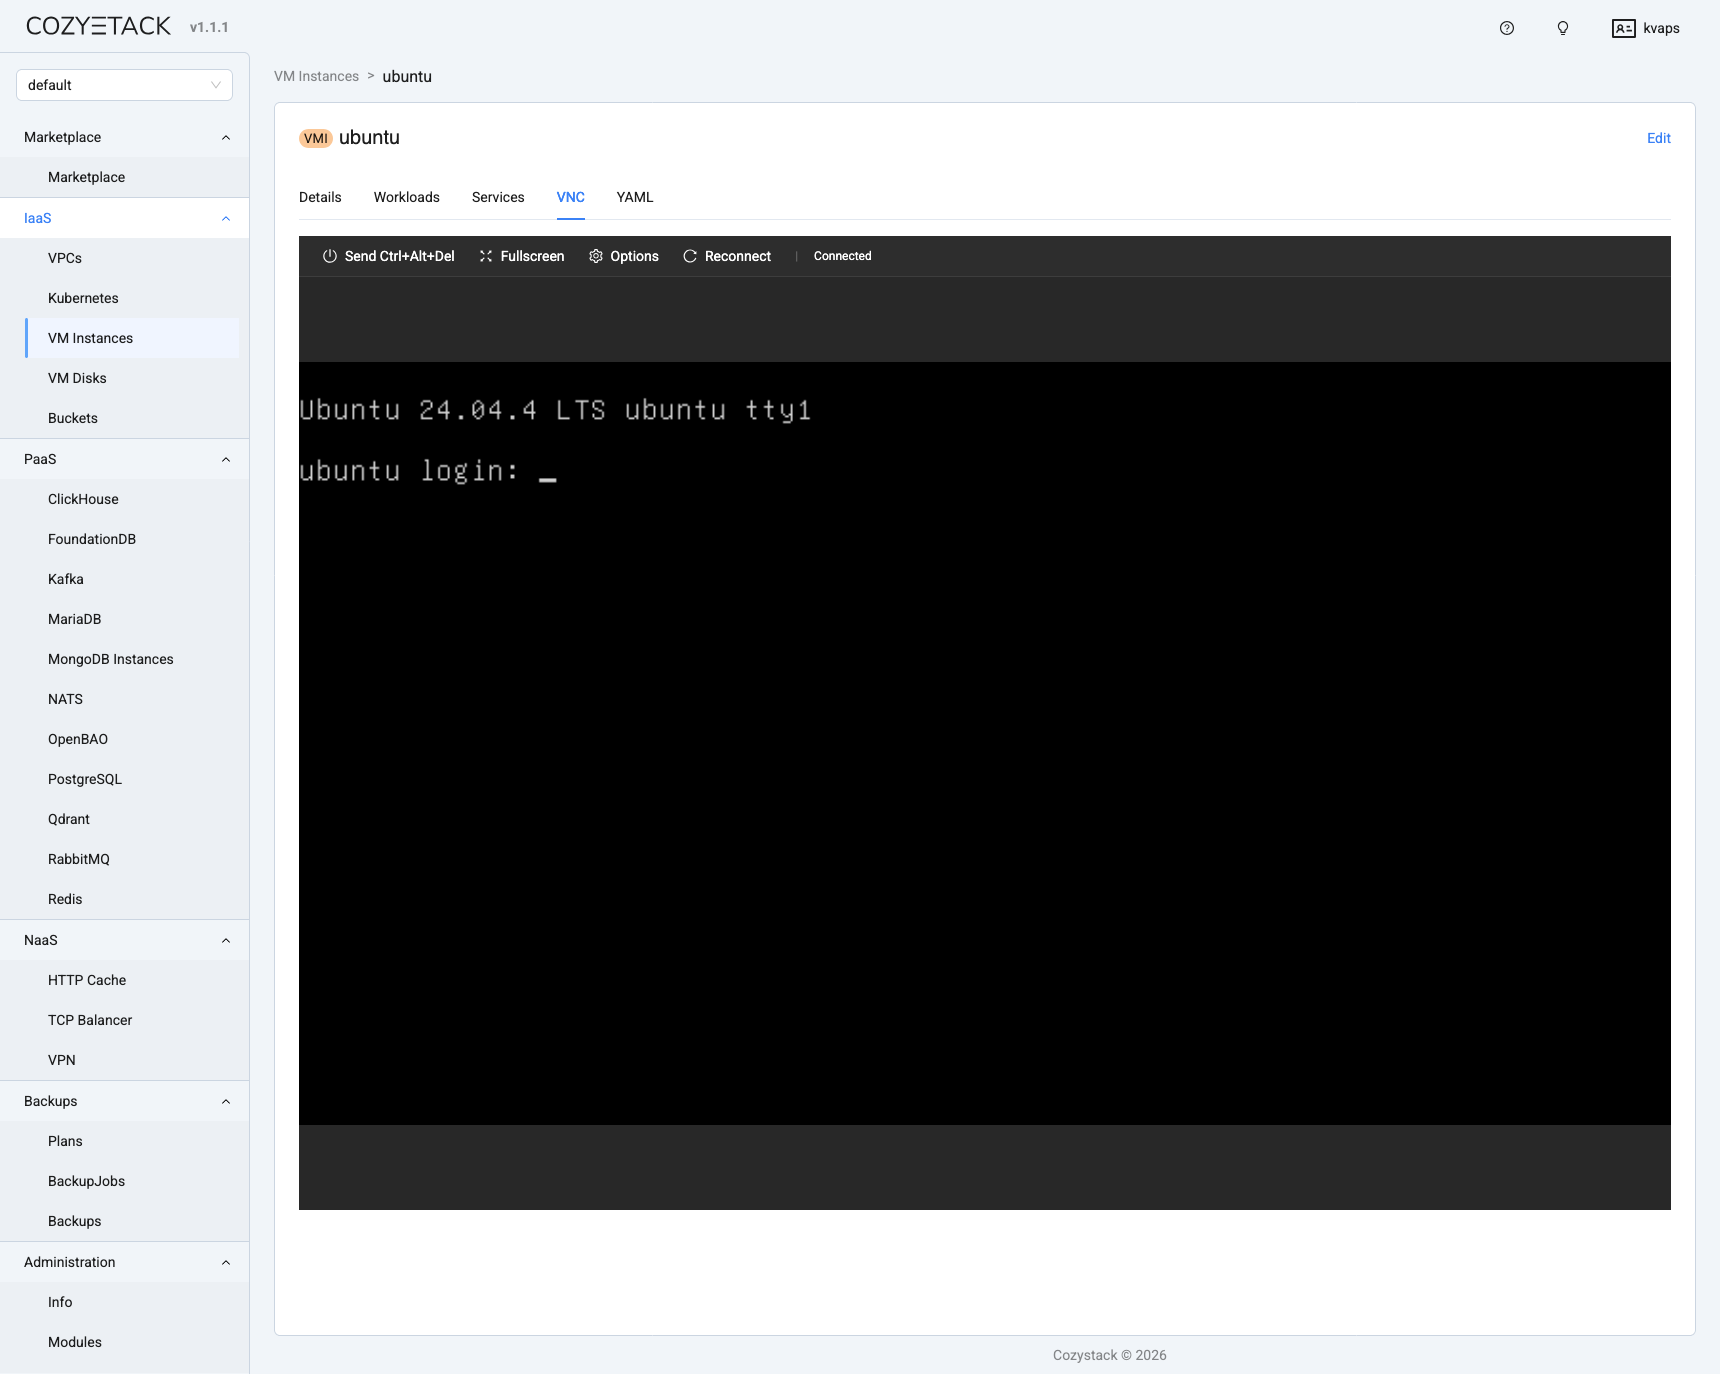Click the lightbulb icon top right
Screen dimensions: 1720x1374
pos(1562,28)
